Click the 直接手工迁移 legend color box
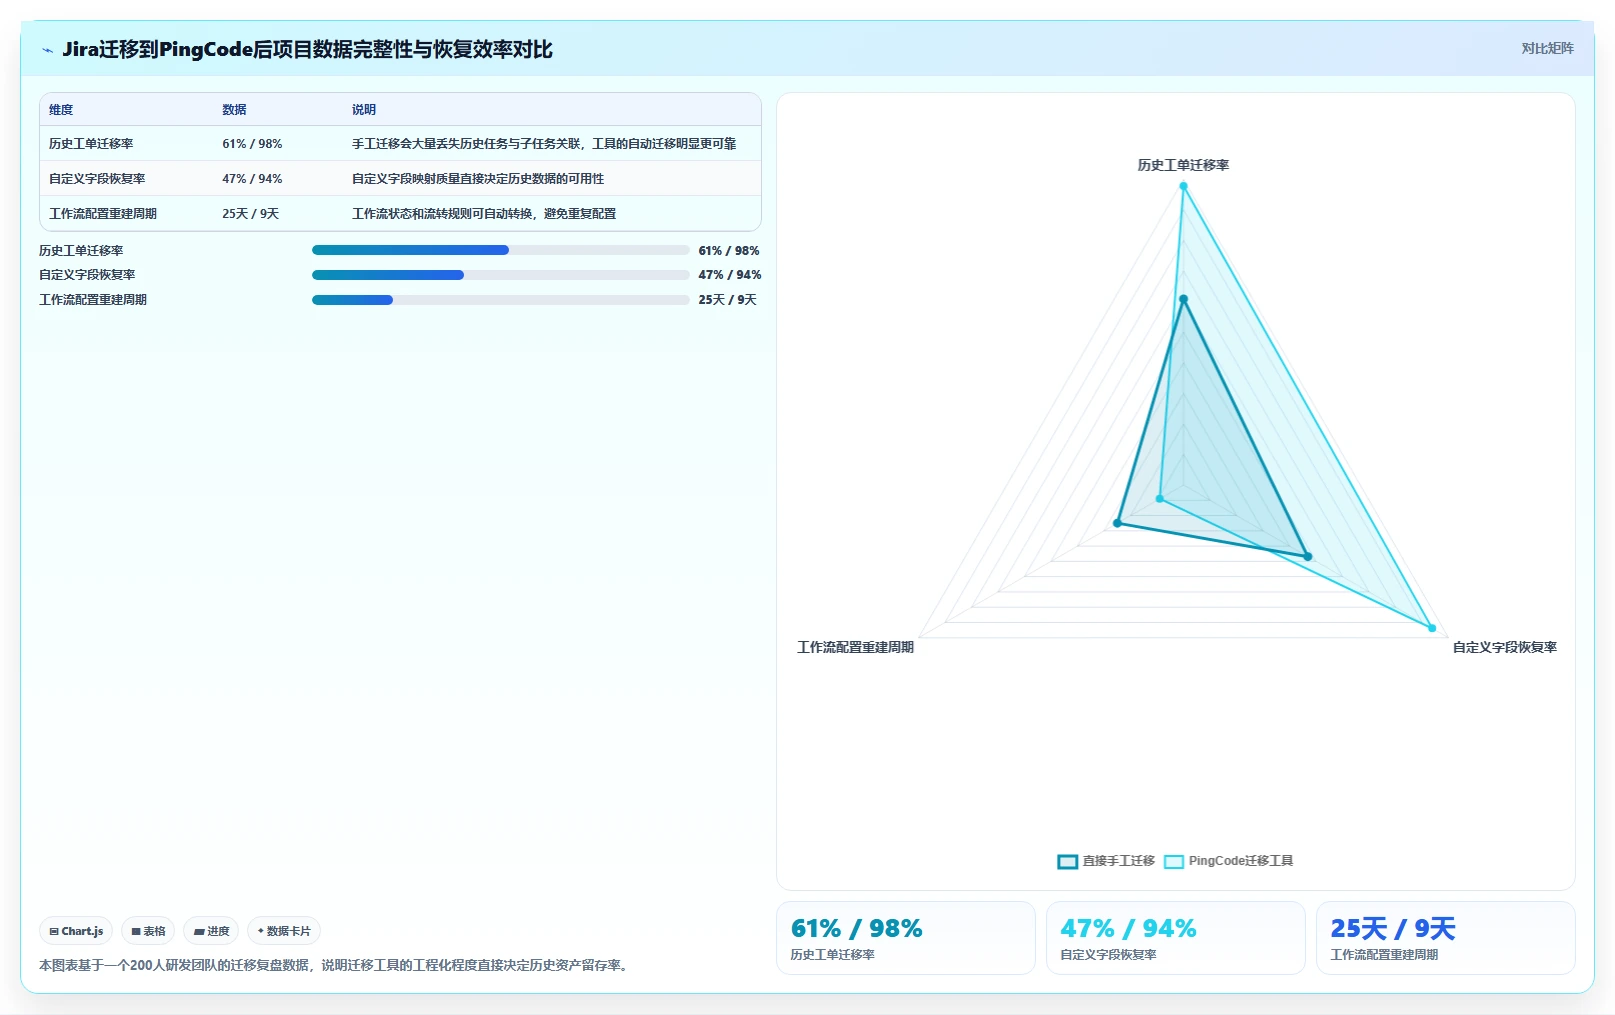 1068,862
